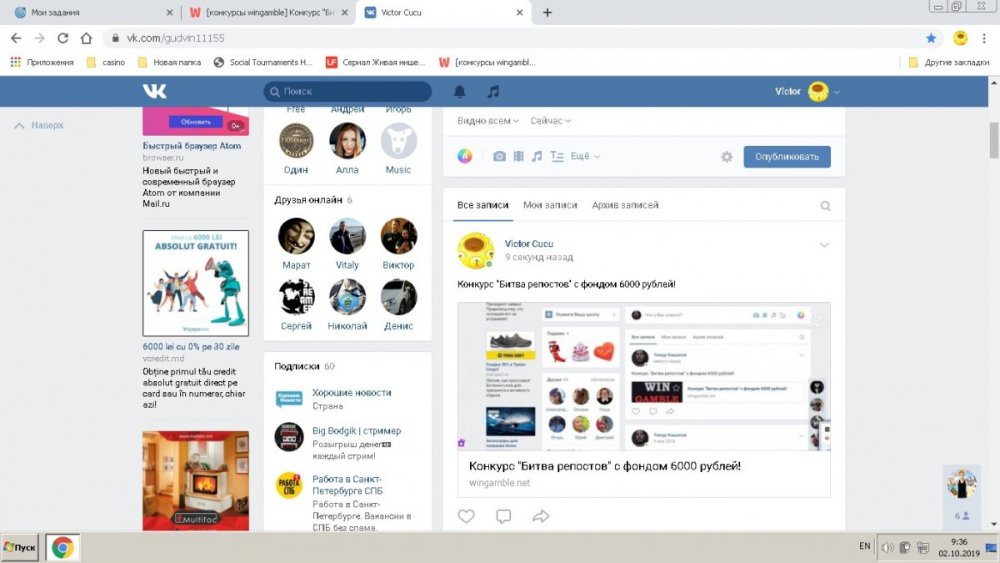Attach a video using the film icon
Screen dimensions: 1000x563
(x=518, y=157)
